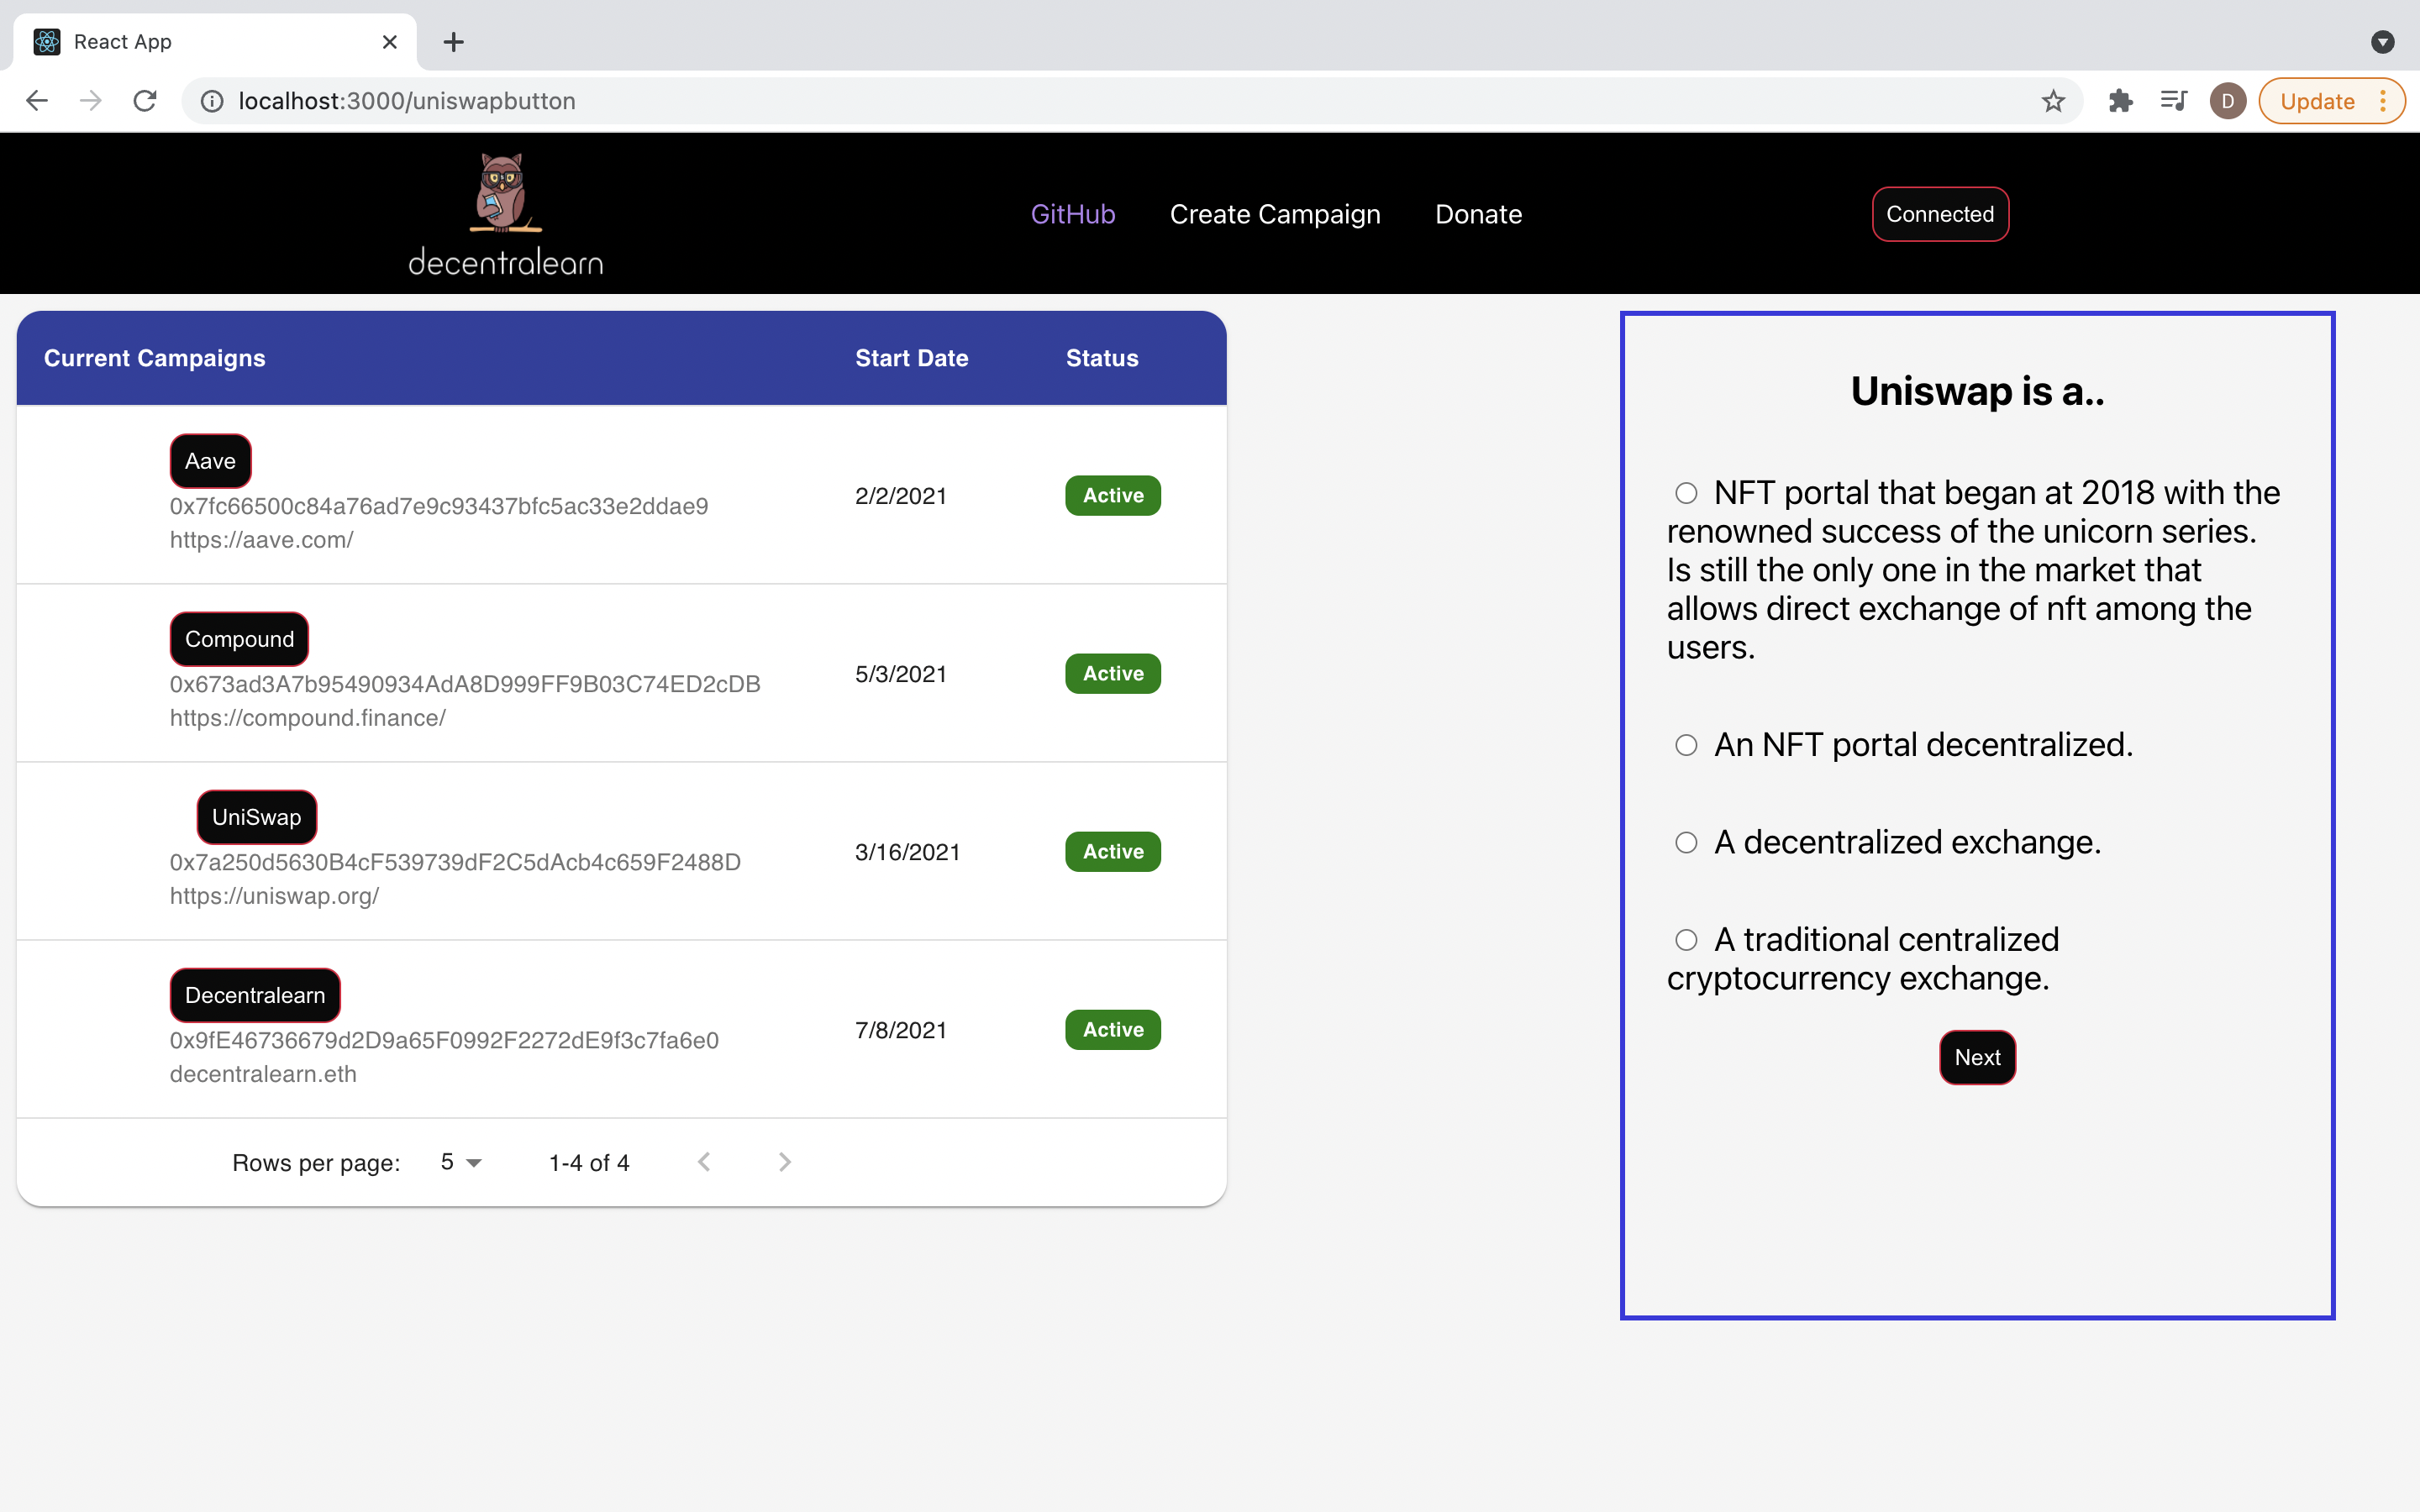Open the Create Campaign page

point(1276,213)
